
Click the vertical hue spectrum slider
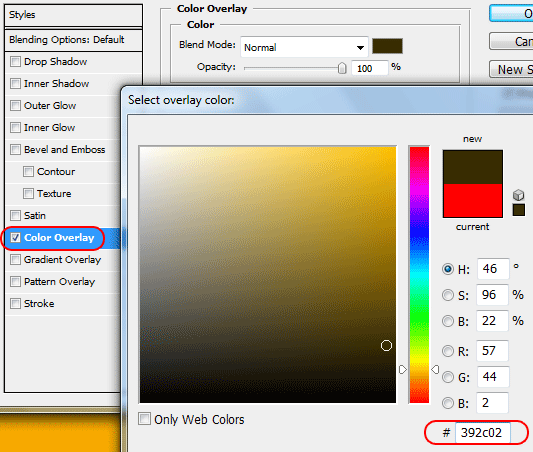point(419,275)
